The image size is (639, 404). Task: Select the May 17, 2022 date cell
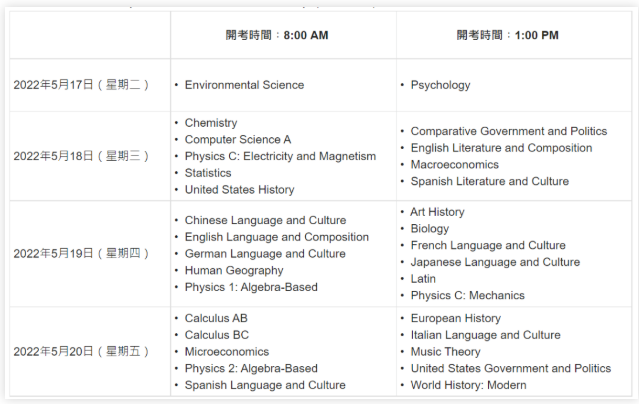81,85
